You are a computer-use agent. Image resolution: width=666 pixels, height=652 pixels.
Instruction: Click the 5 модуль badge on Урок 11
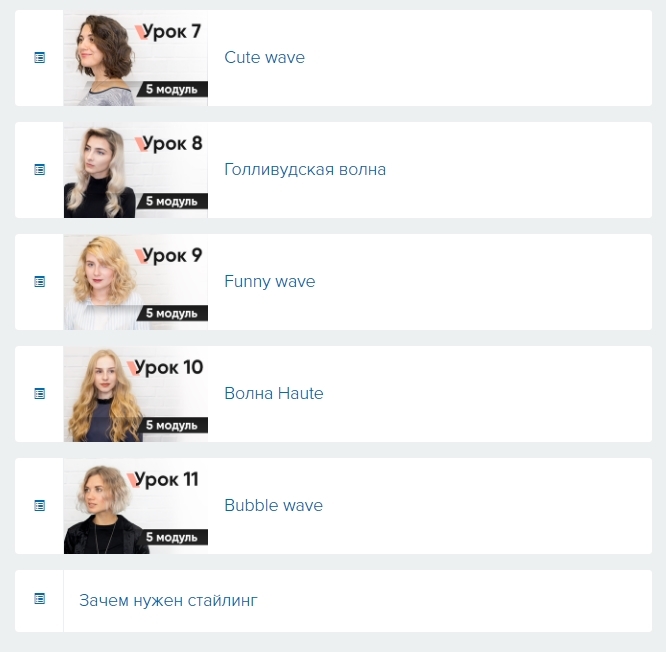[x=172, y=537]
